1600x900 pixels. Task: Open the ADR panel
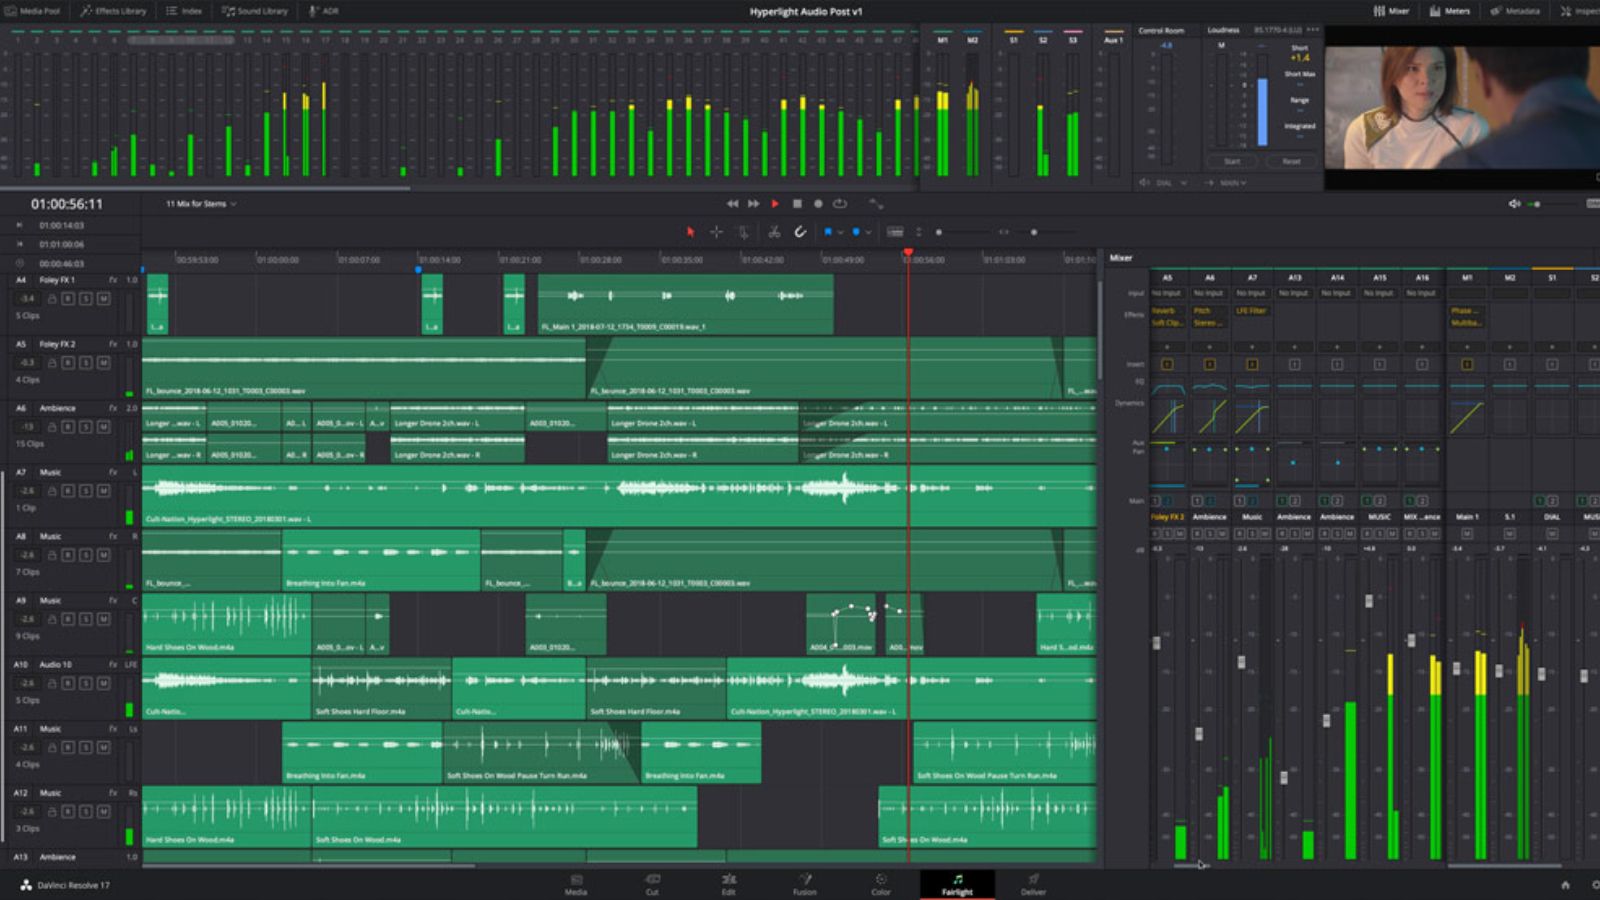coord(322,11)
